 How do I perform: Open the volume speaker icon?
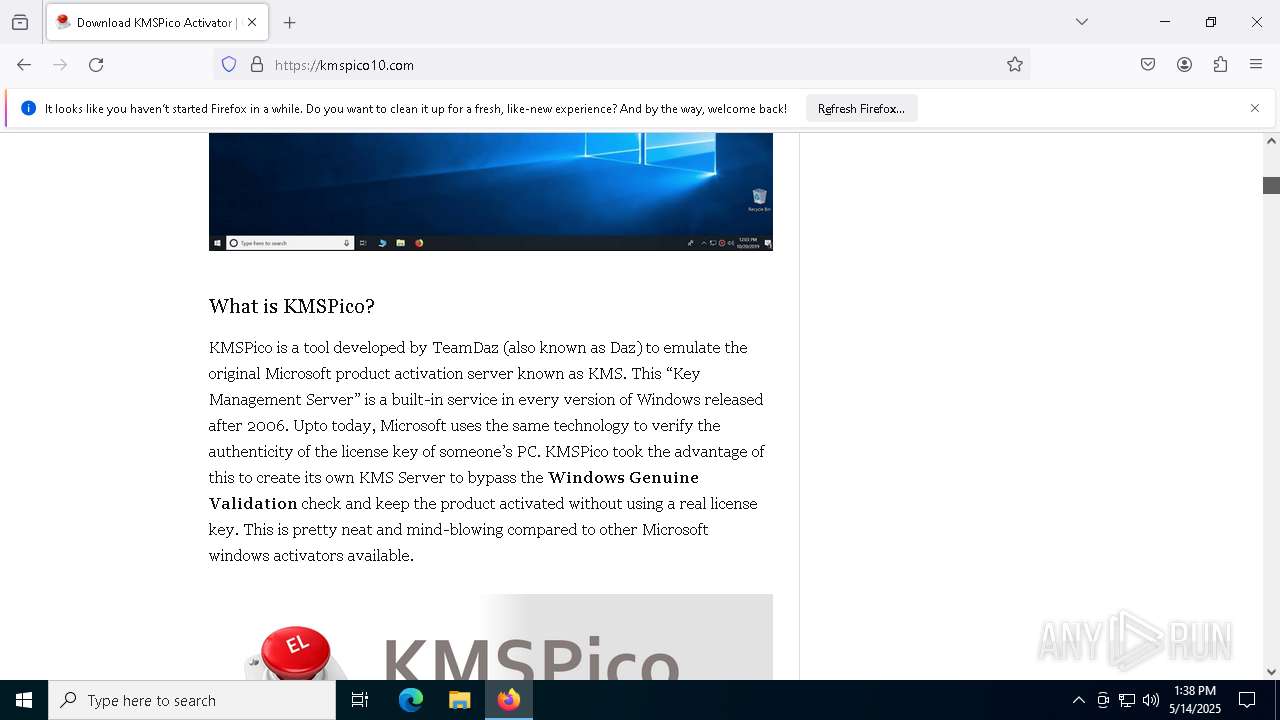tap(1151, 700)
